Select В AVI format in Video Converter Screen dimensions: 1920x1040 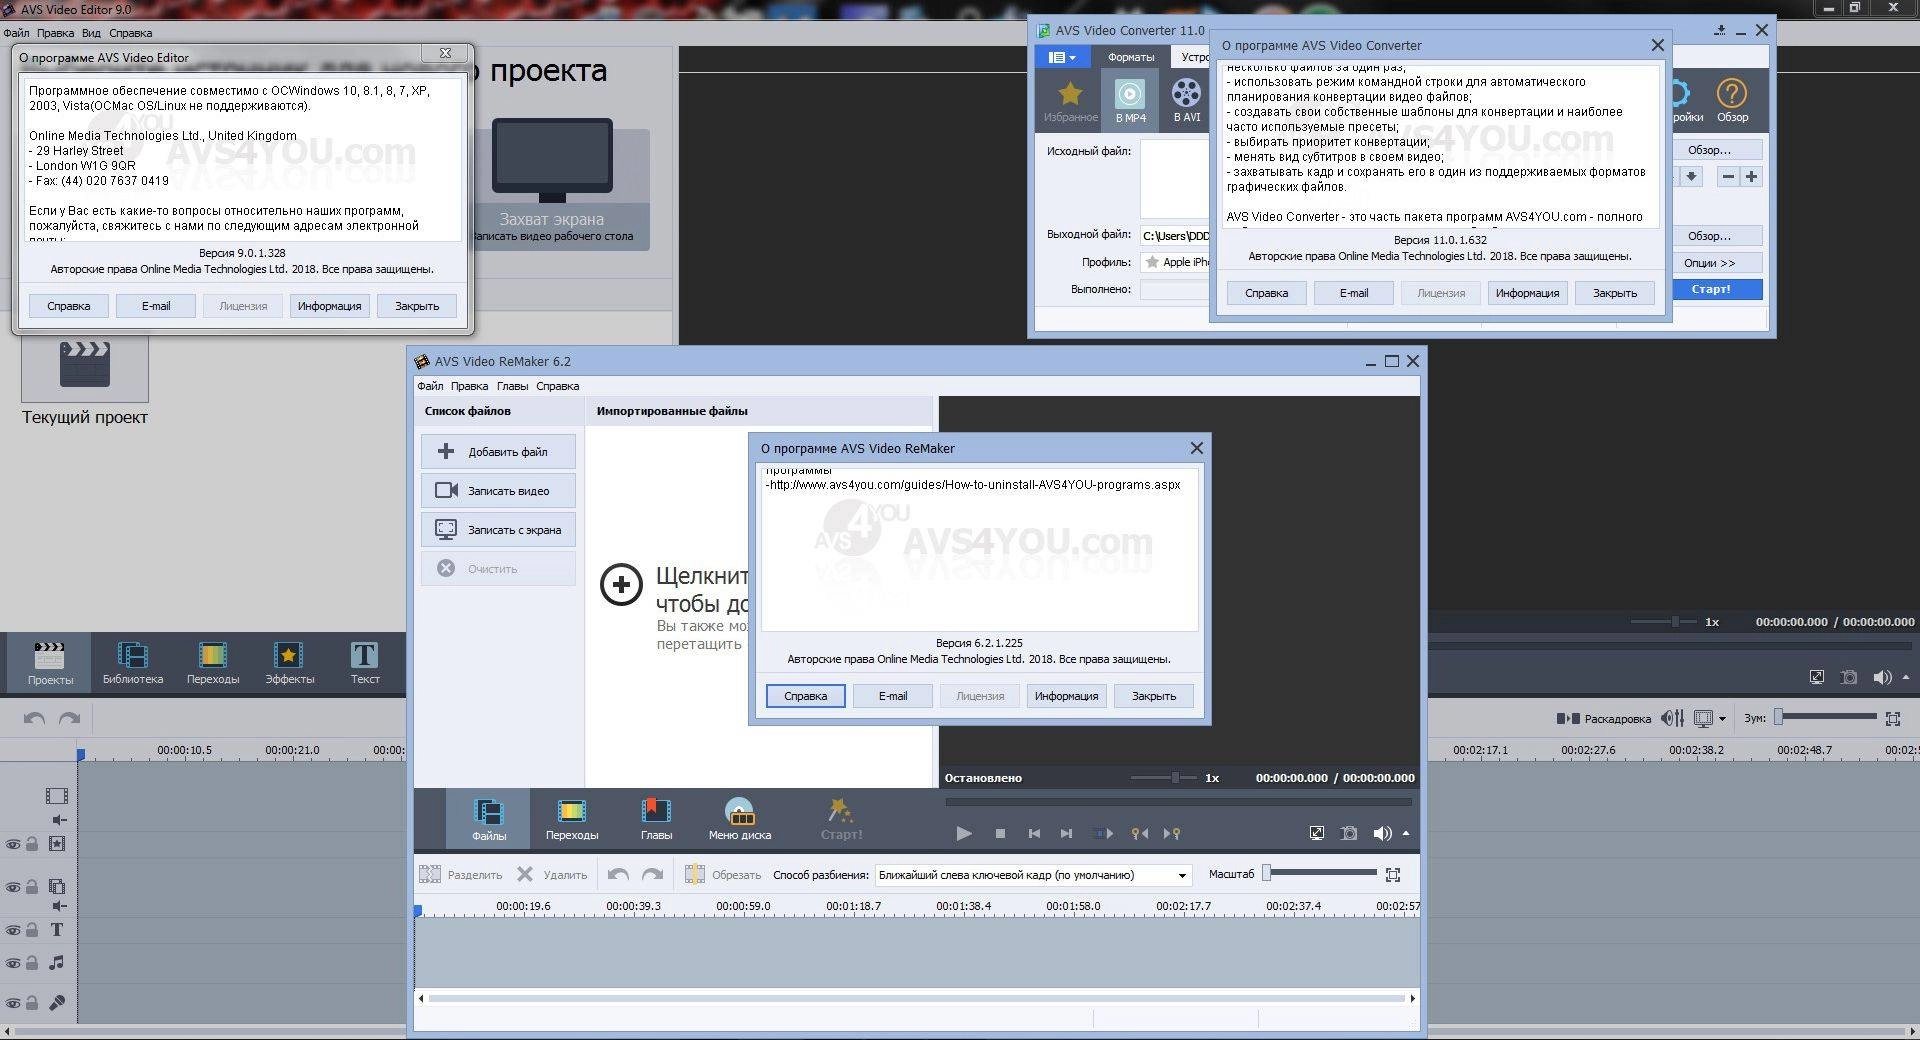[1186, 100]
